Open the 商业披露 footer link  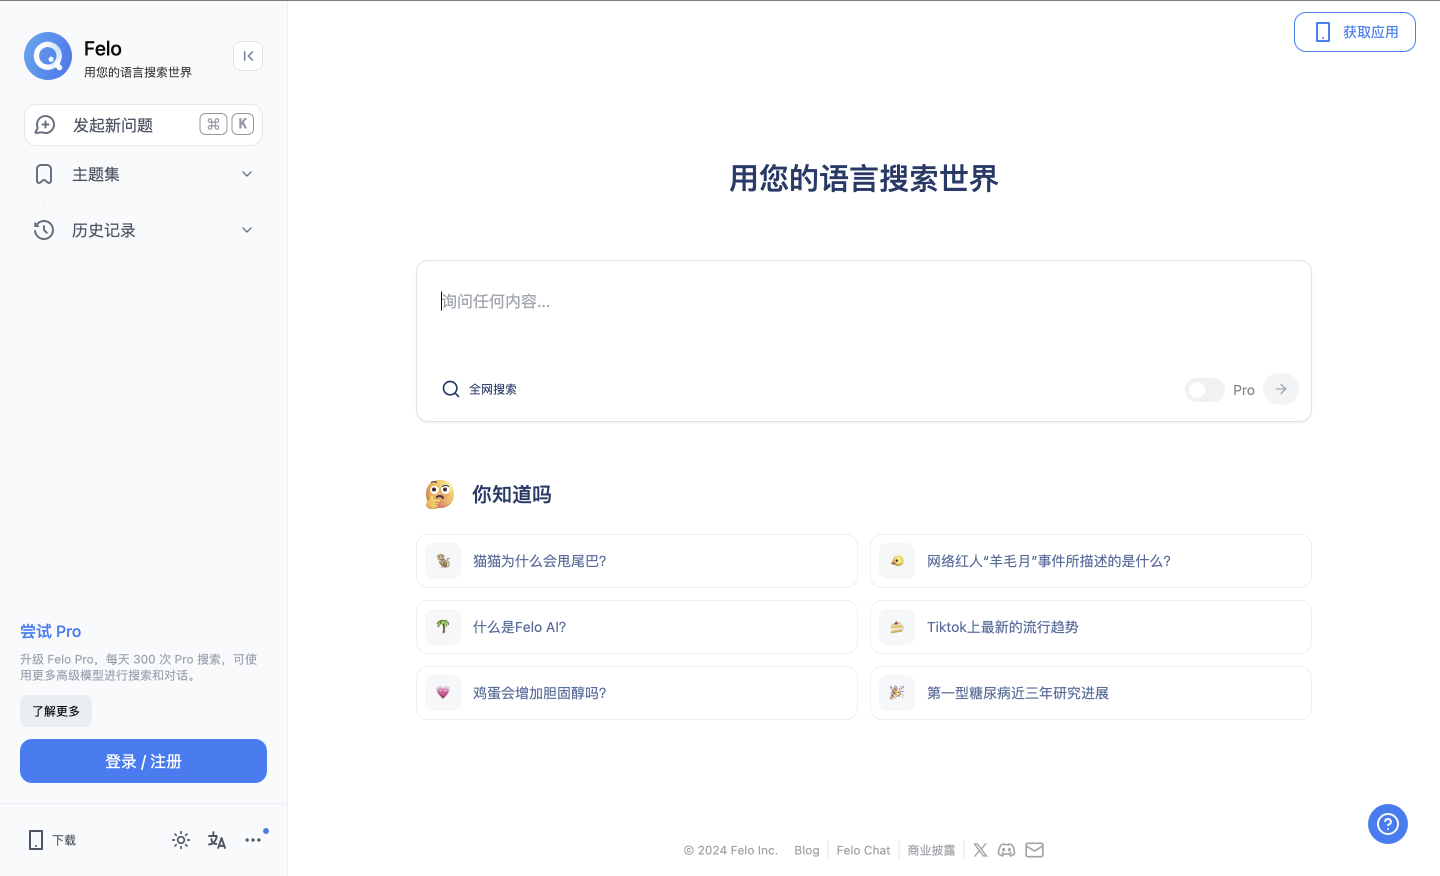pyautogui.click(x=931, y=850)
